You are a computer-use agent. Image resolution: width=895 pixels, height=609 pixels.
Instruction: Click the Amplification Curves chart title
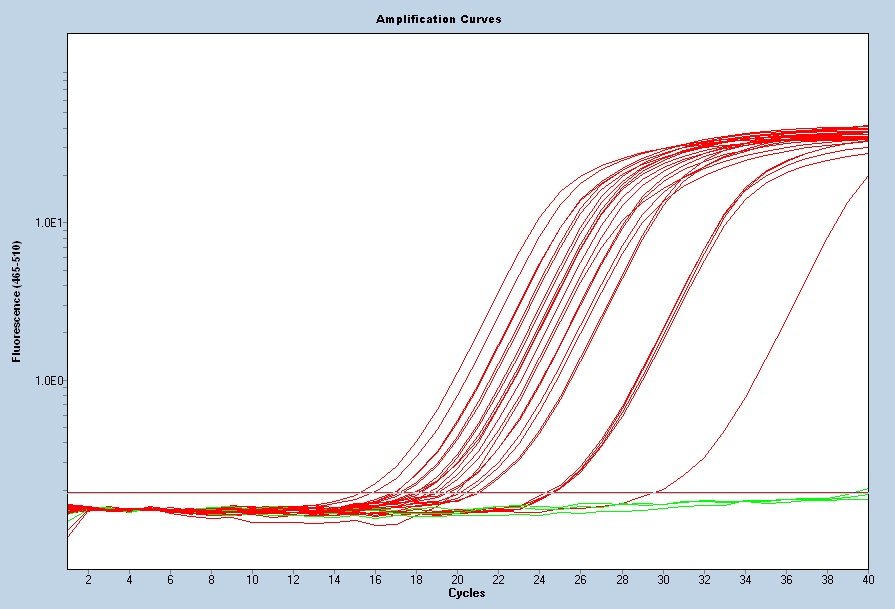click(438, 19)
